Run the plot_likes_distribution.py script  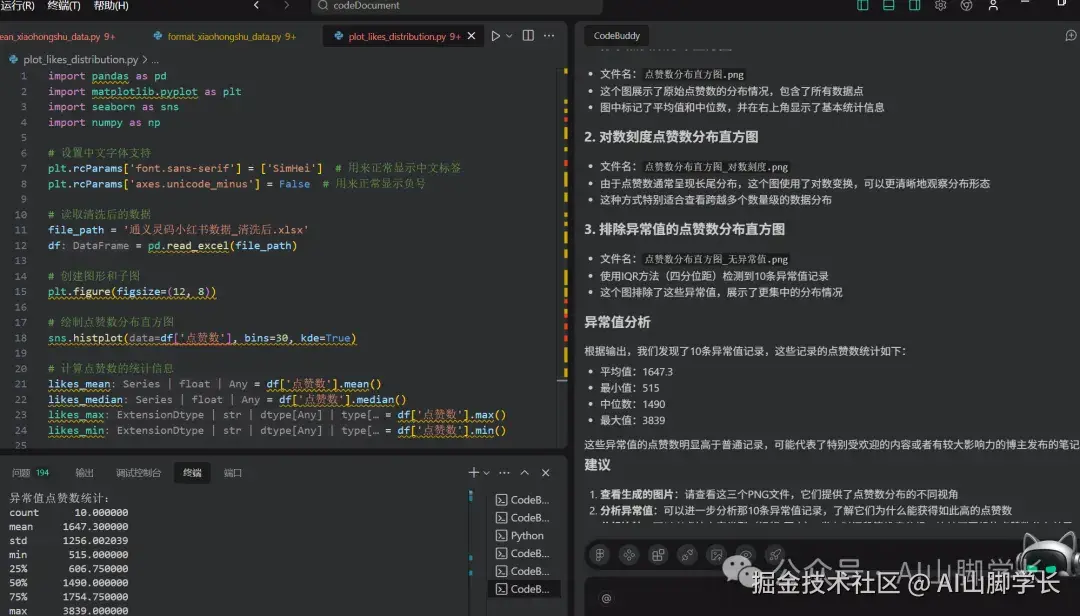496,35
